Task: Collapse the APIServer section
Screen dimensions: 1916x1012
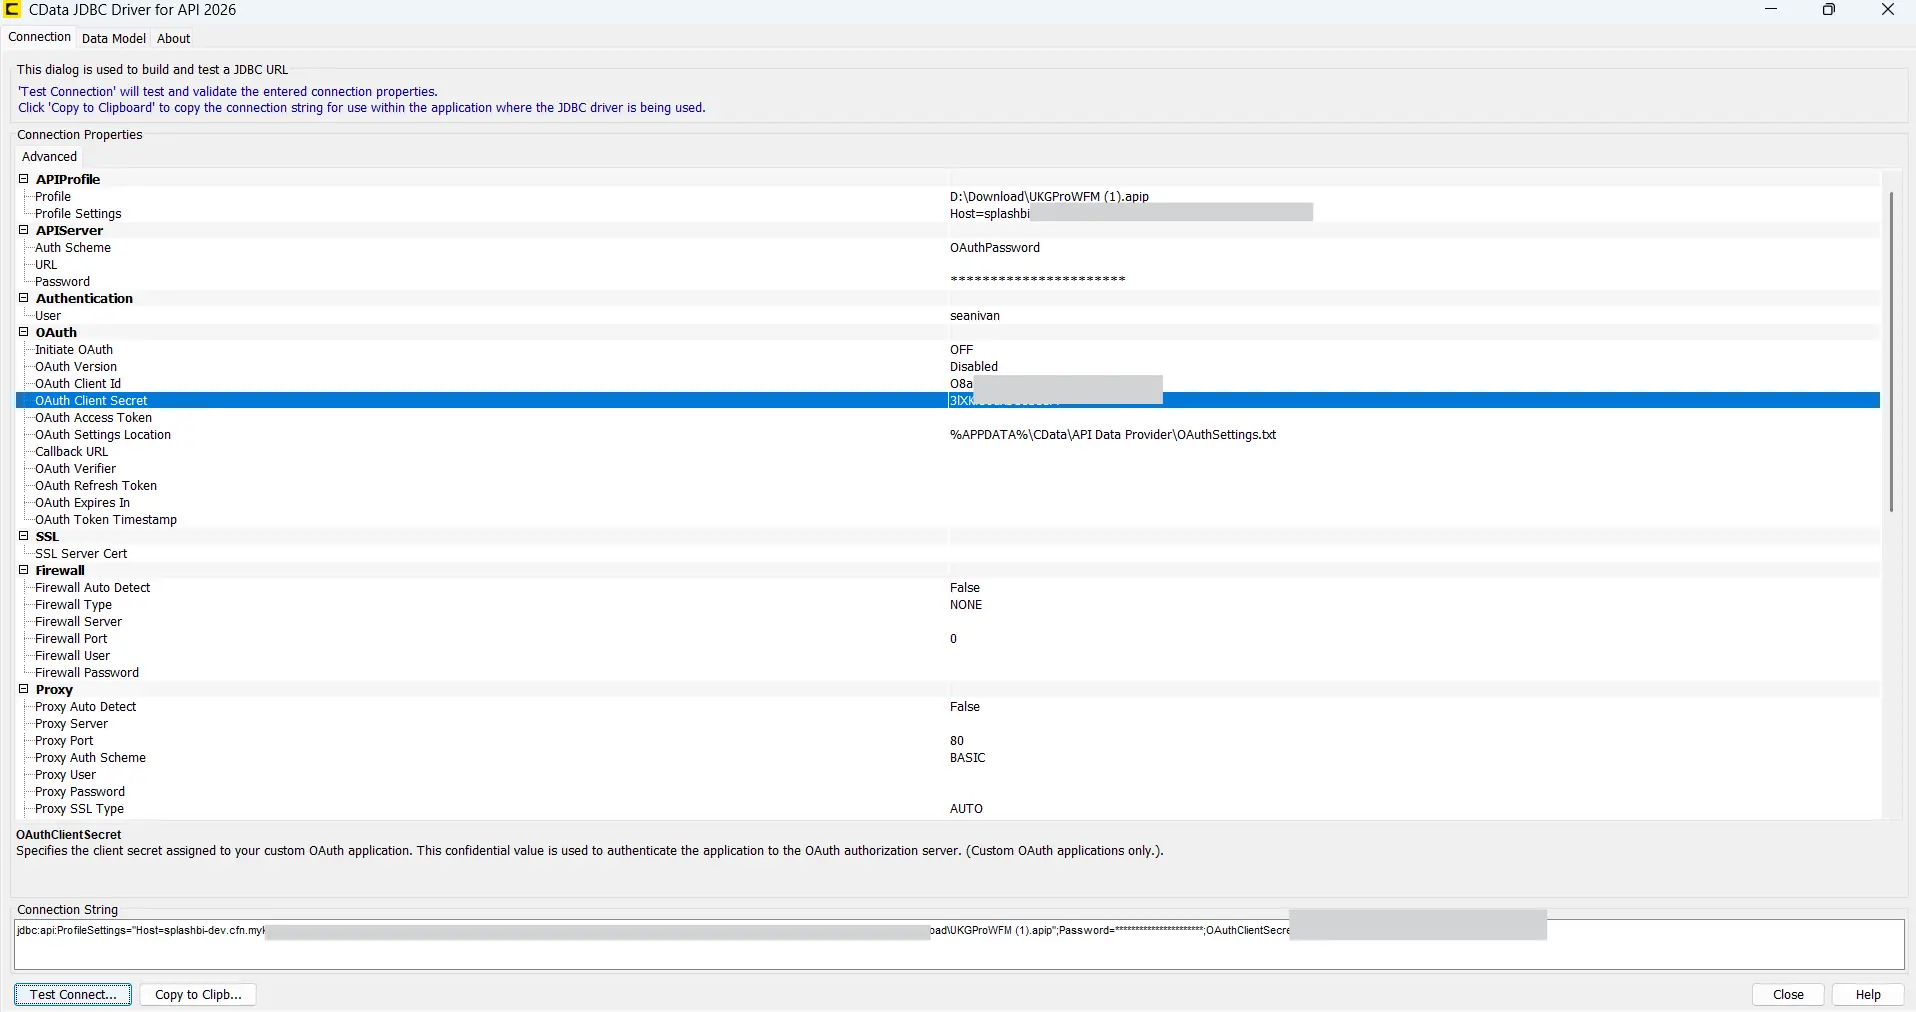Action: [23, 230]
